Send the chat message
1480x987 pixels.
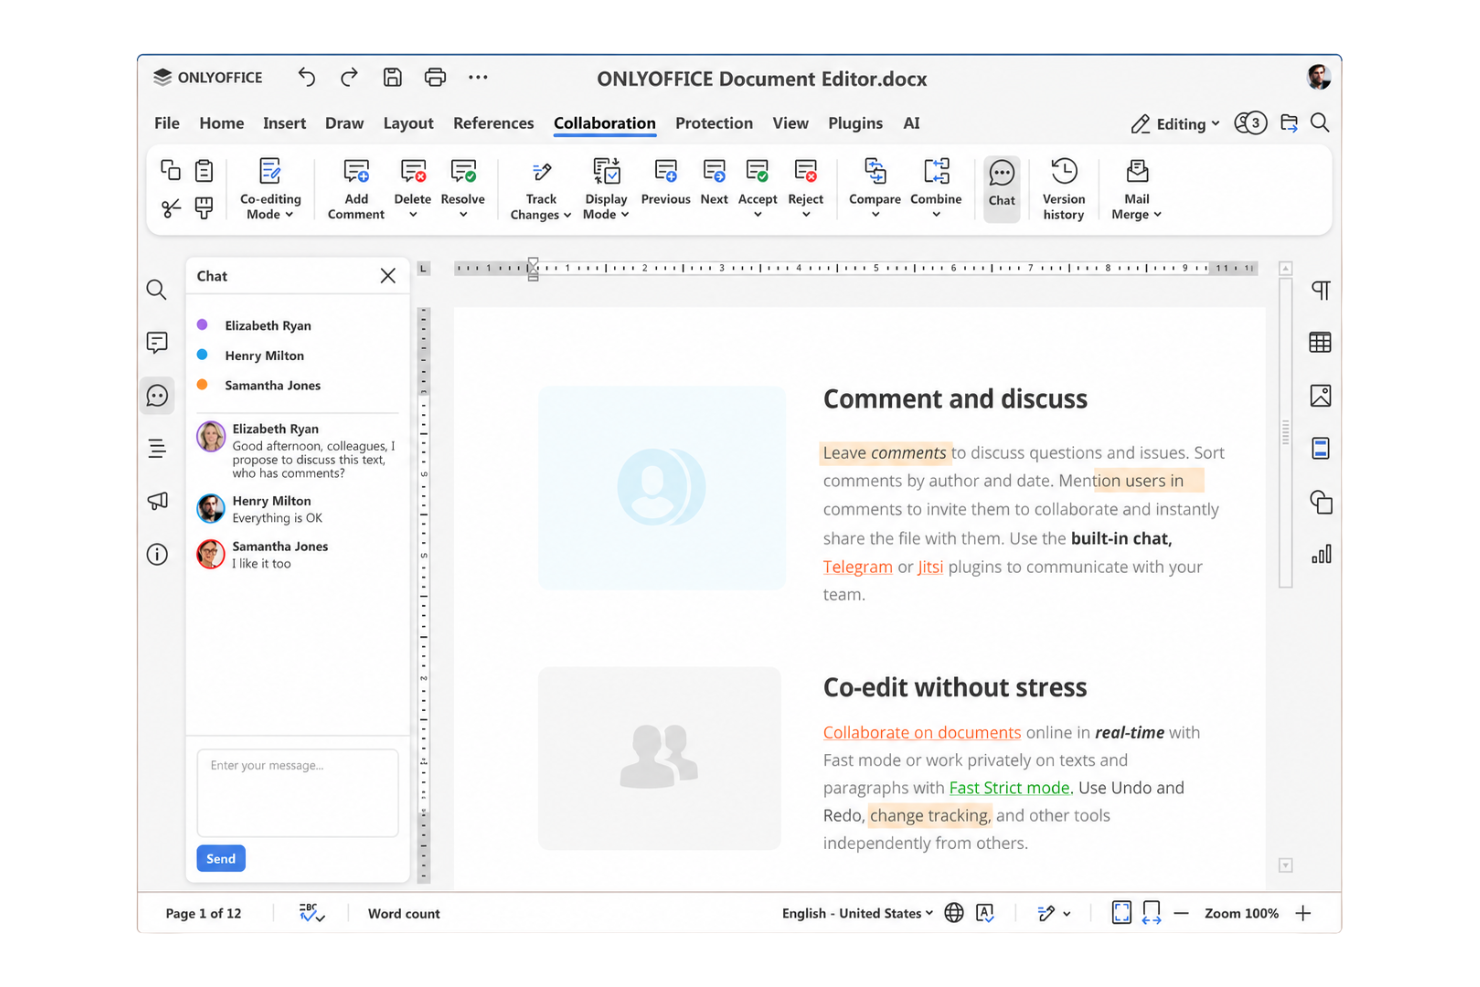[221, 859]
